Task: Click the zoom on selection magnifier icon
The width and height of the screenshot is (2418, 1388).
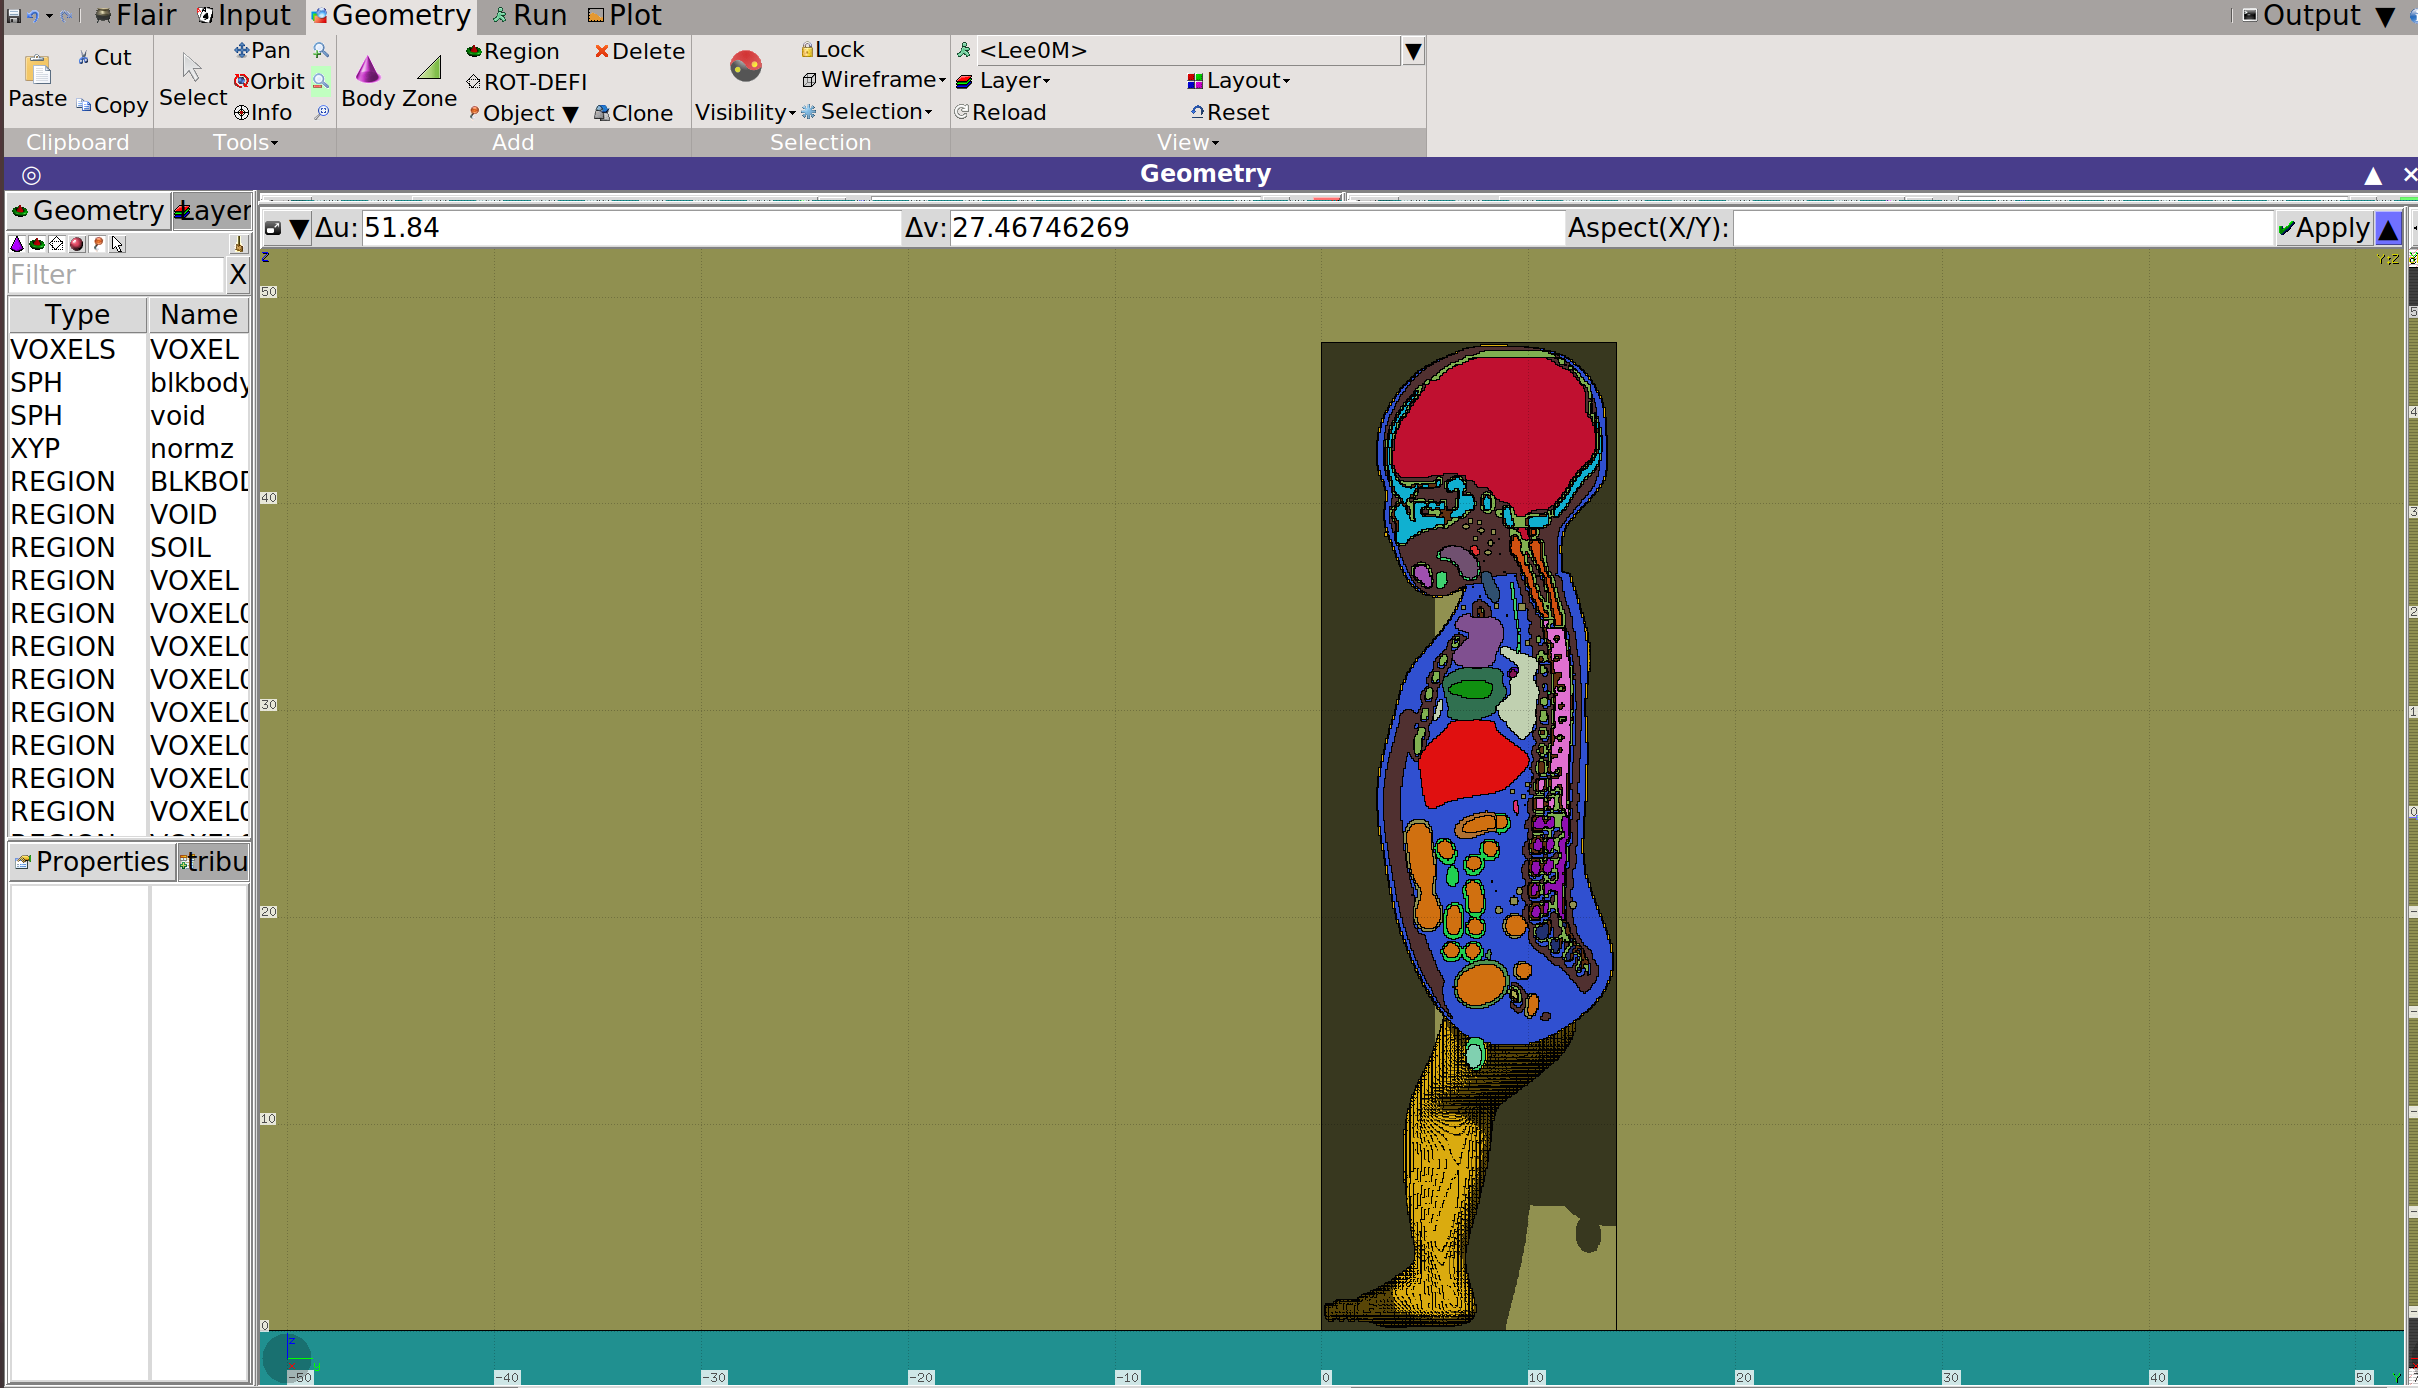Action: pos(321,112)
